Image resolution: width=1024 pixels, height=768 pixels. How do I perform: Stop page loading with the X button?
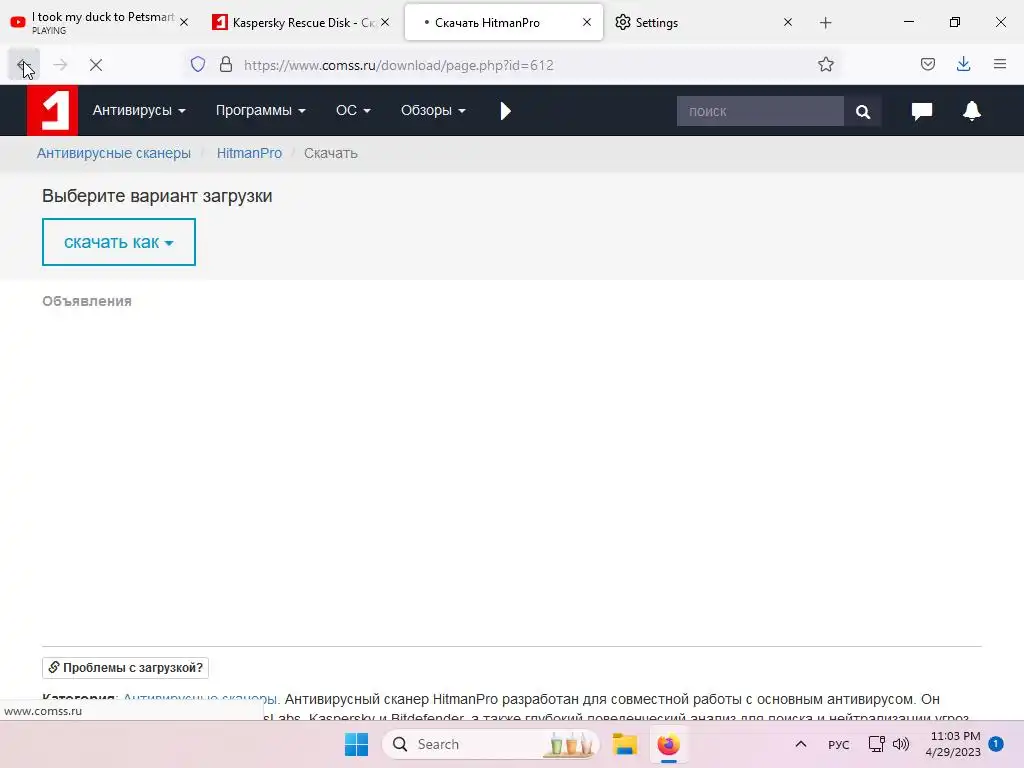tap(96, 65)
